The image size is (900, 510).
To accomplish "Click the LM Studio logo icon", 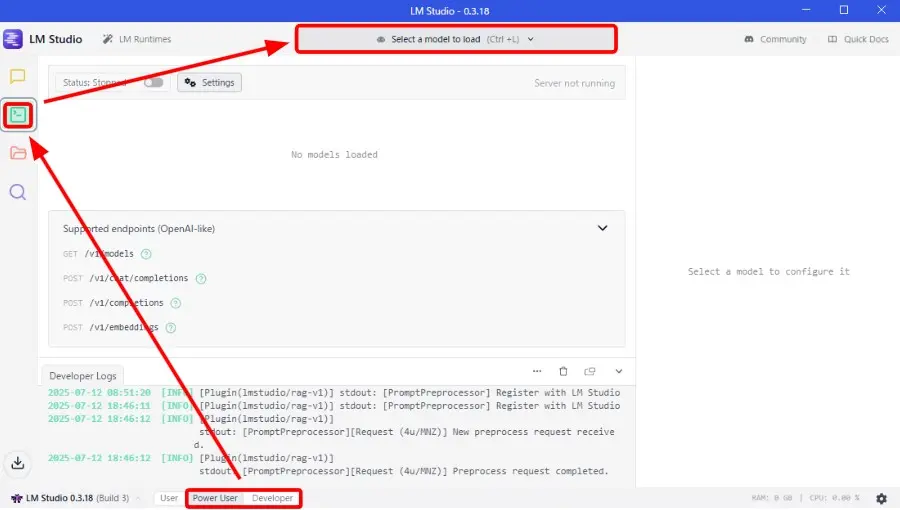I will coord(13,39).
